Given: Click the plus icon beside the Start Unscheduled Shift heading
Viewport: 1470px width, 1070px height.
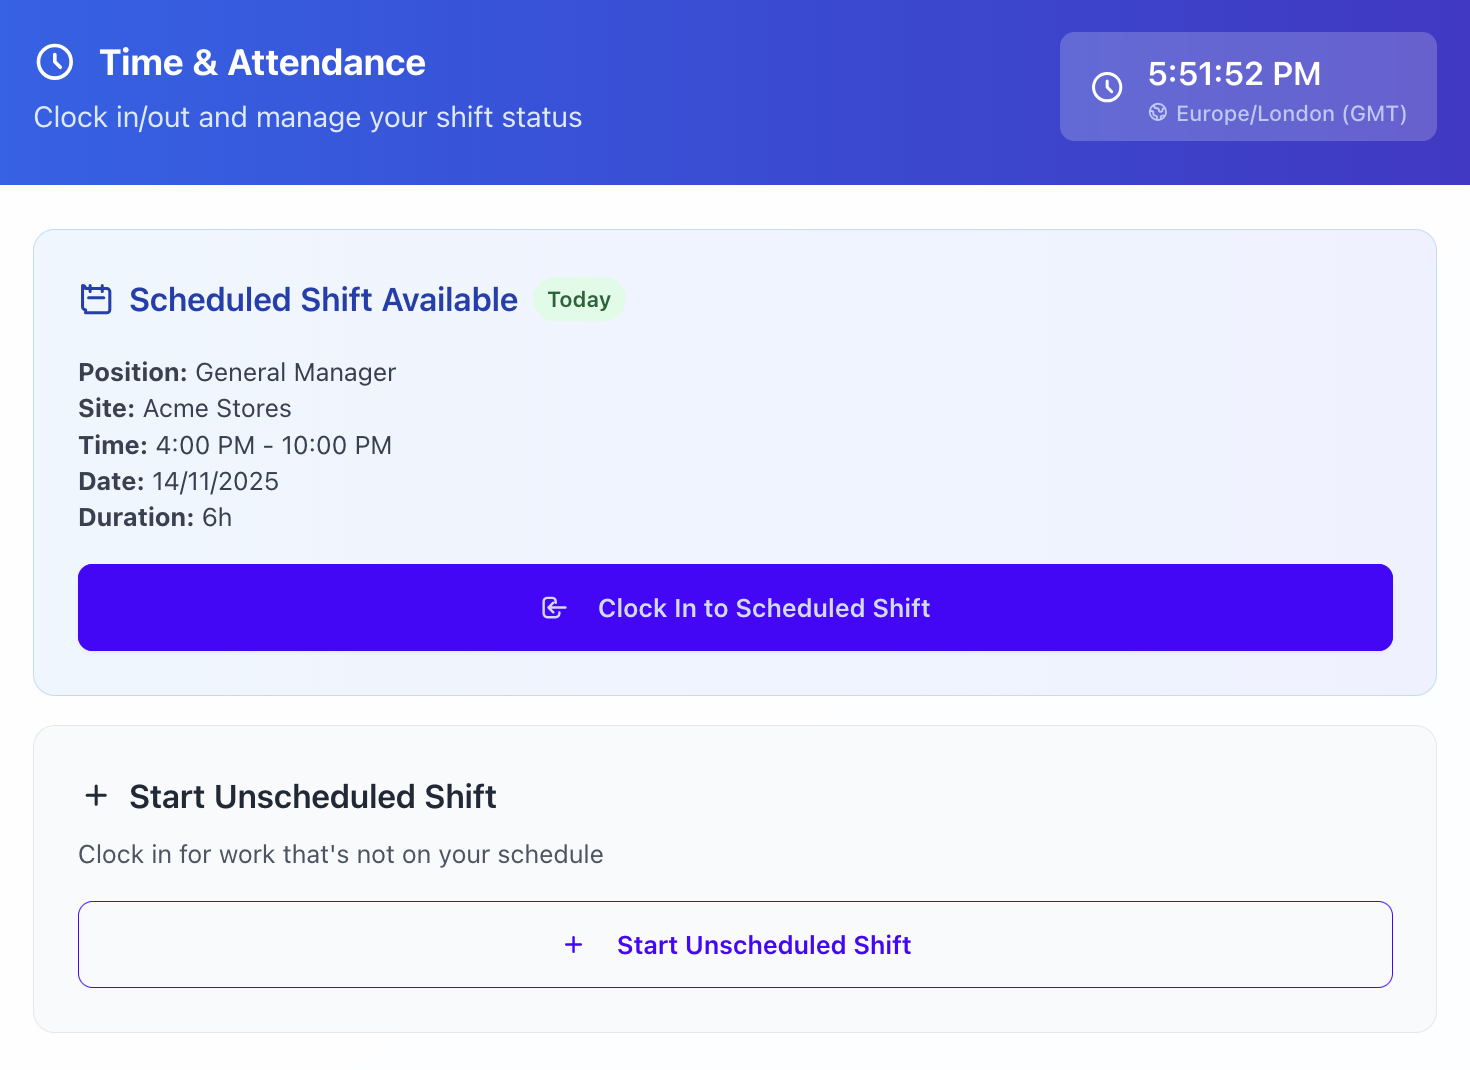Looking at the screenshot, I should (x=96, y=796).
